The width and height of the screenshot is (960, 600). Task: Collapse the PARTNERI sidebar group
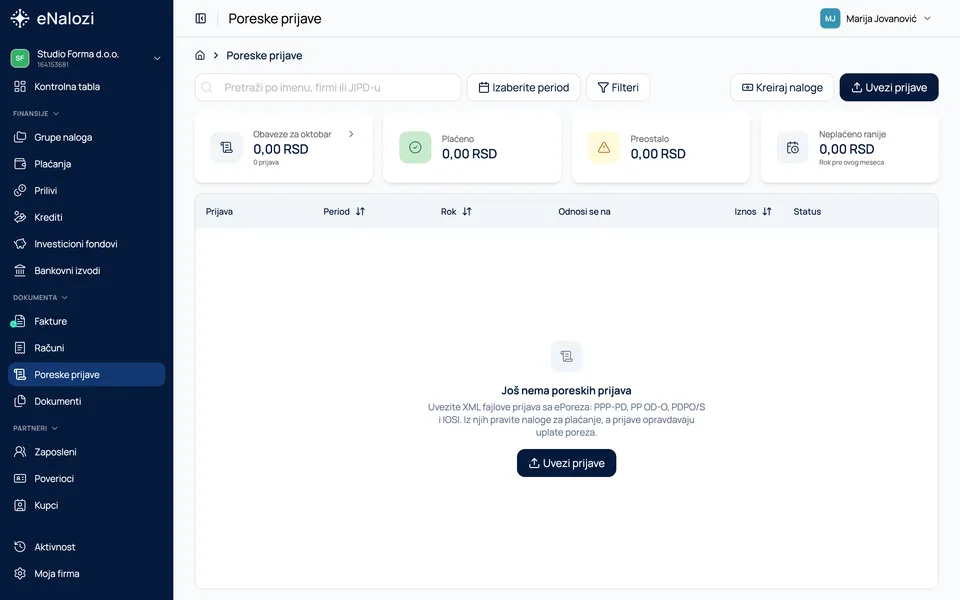(36, 429)
